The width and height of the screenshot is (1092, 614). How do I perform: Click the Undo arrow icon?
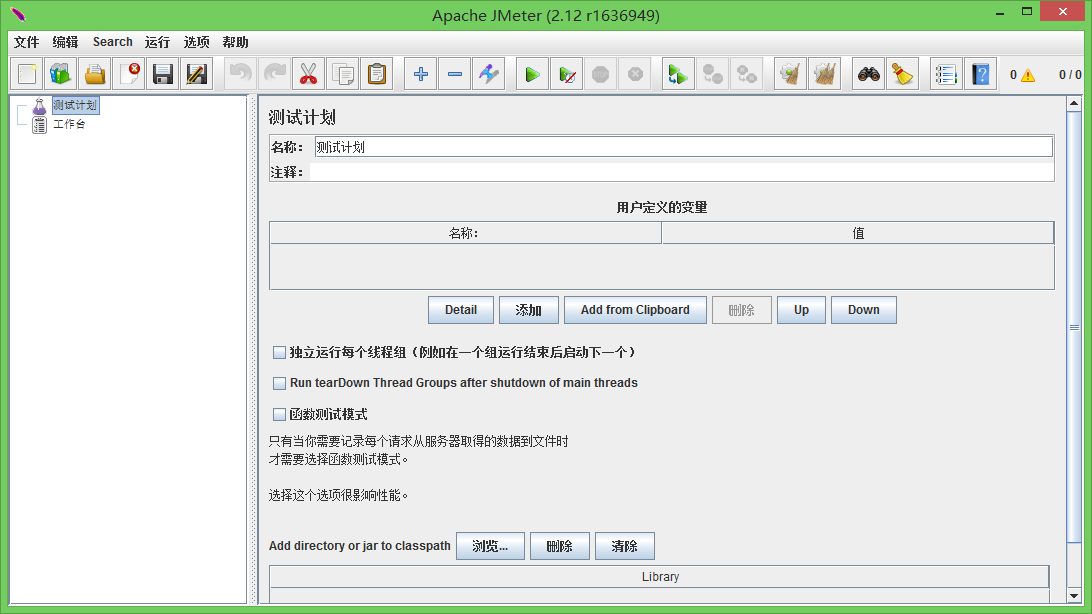pyautogui.click(x=240, y=74)
